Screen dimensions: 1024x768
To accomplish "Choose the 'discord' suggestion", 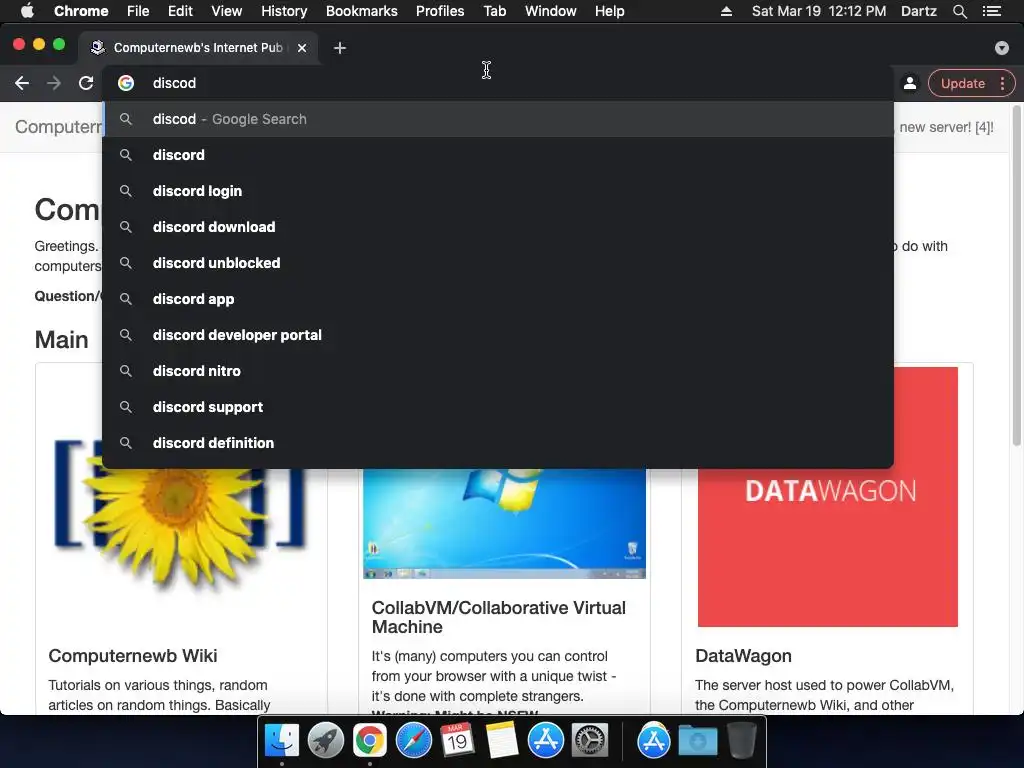I will (498, 155).
